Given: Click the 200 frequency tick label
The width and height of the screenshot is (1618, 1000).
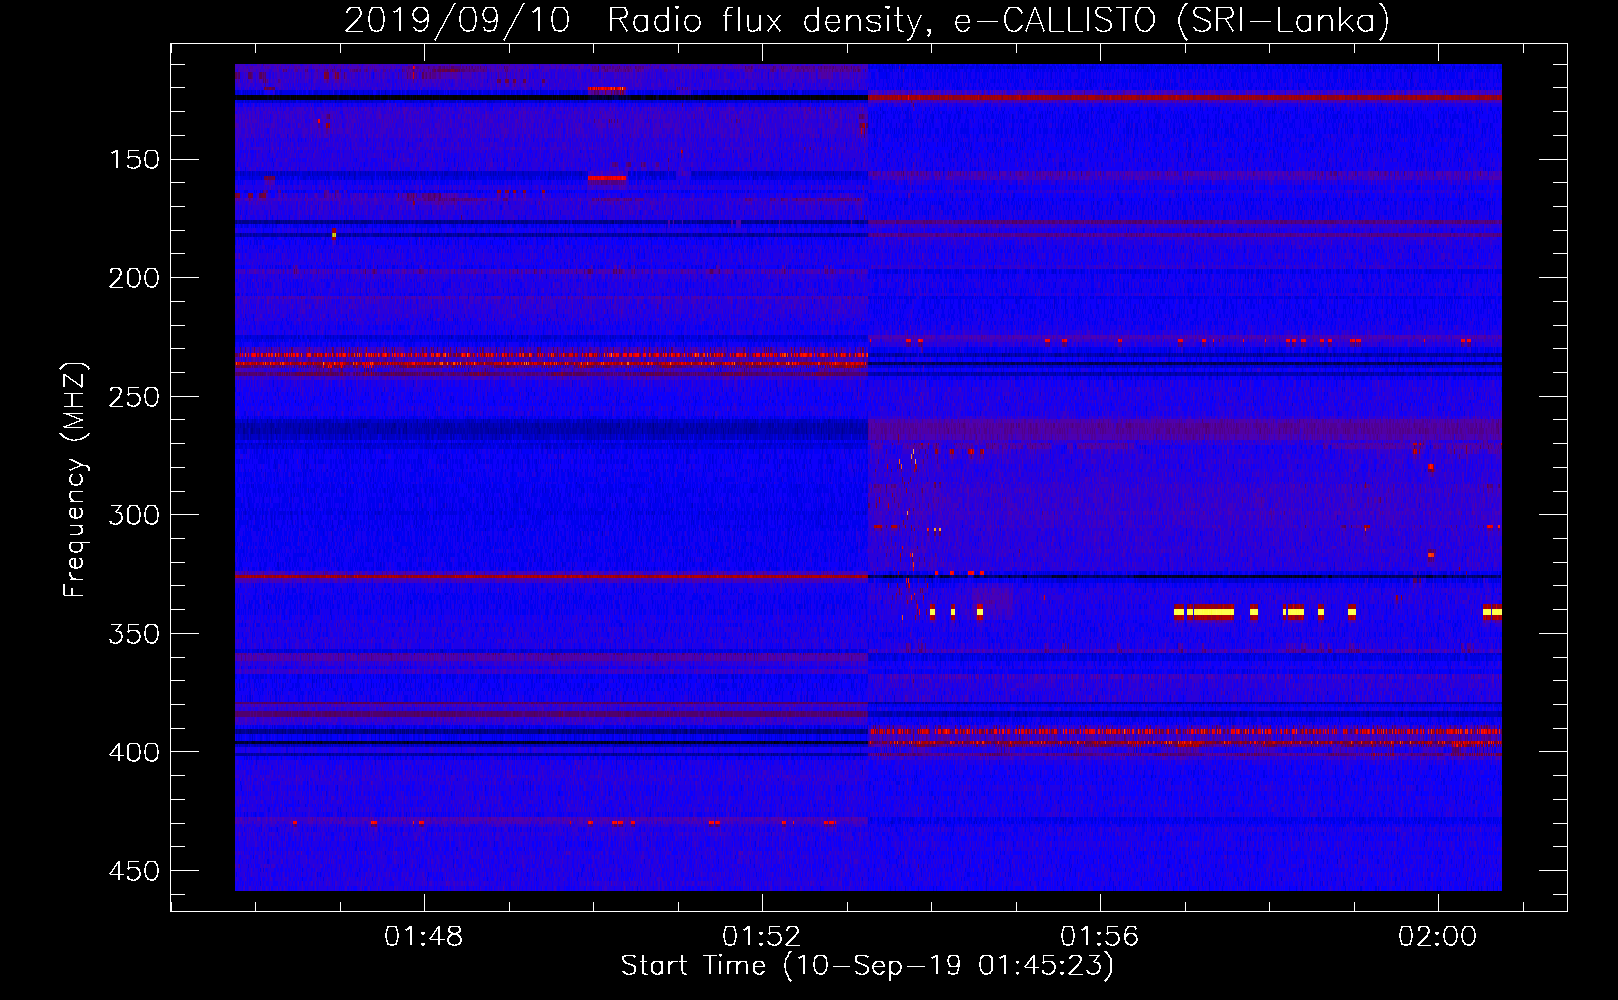Looking at the screenshot, I should coord(134,278).
